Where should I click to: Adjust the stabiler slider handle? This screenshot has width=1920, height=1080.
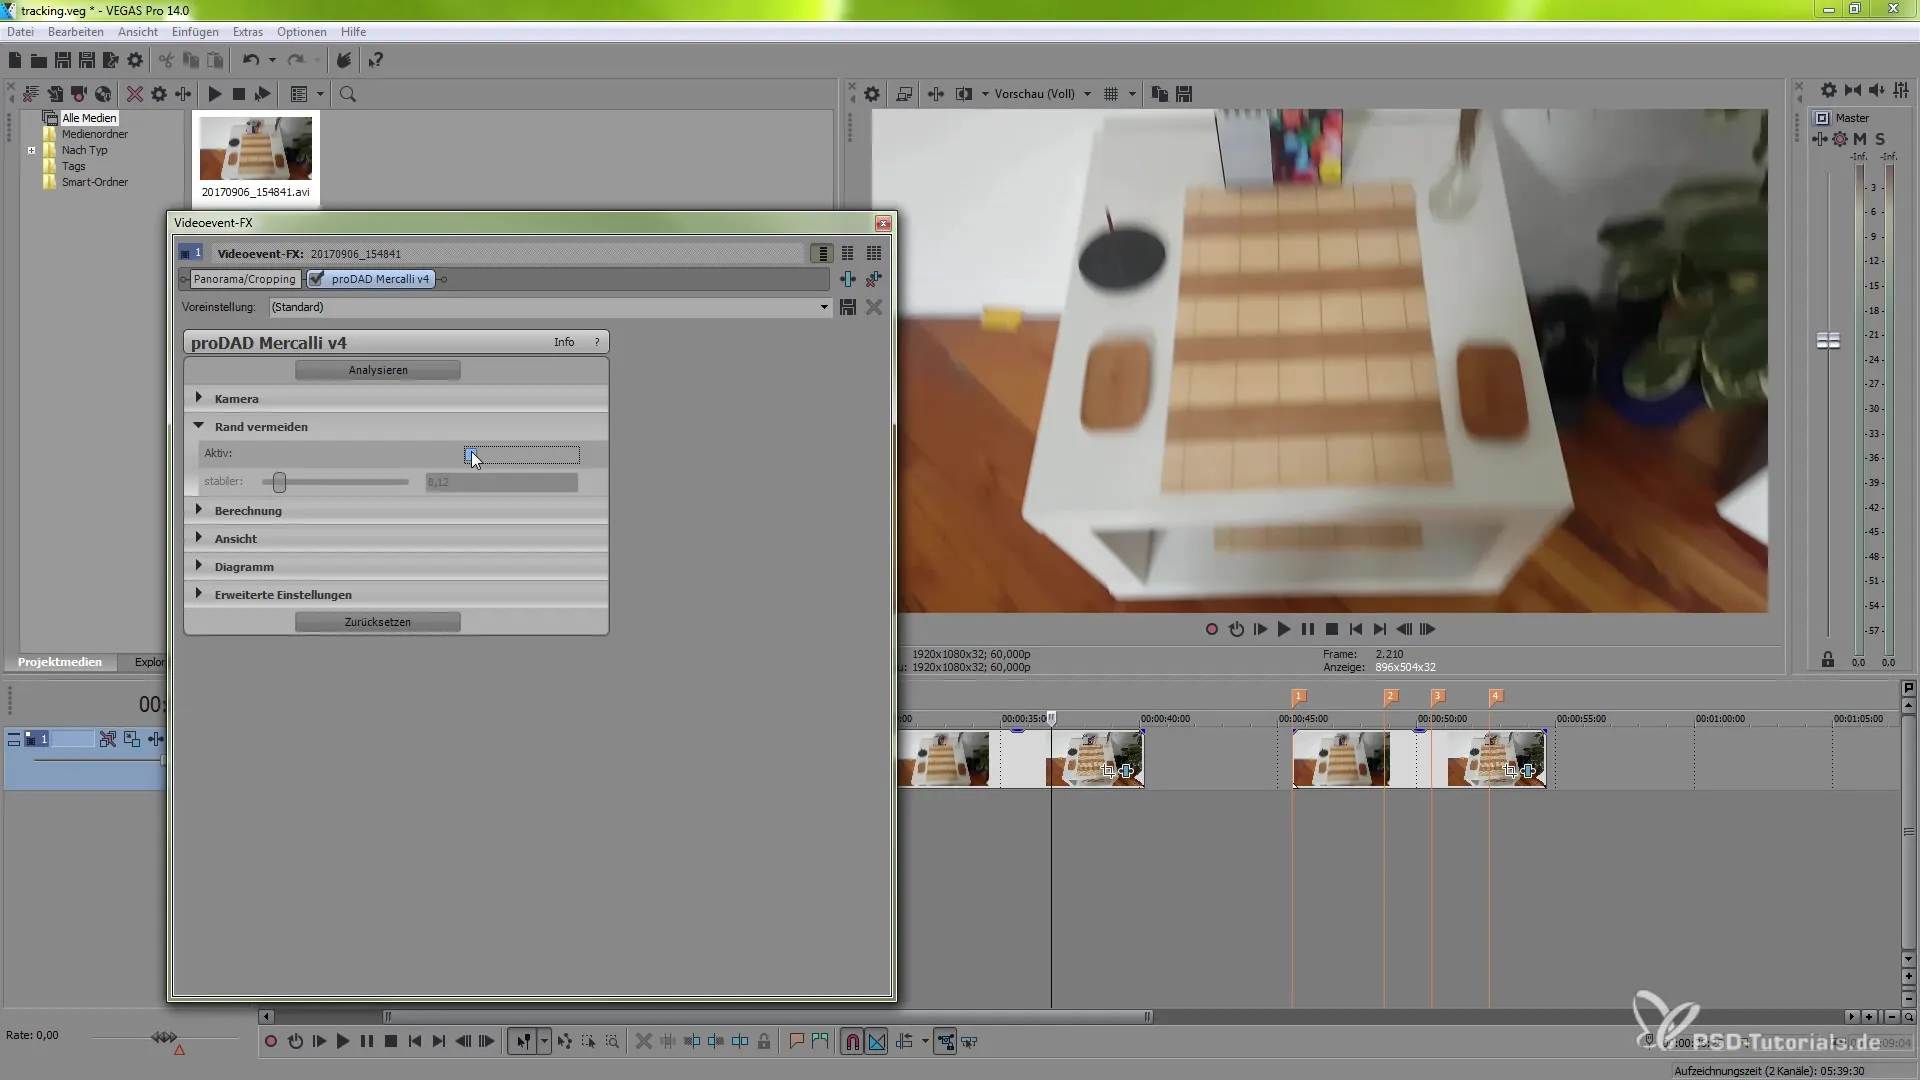[279, 482]
